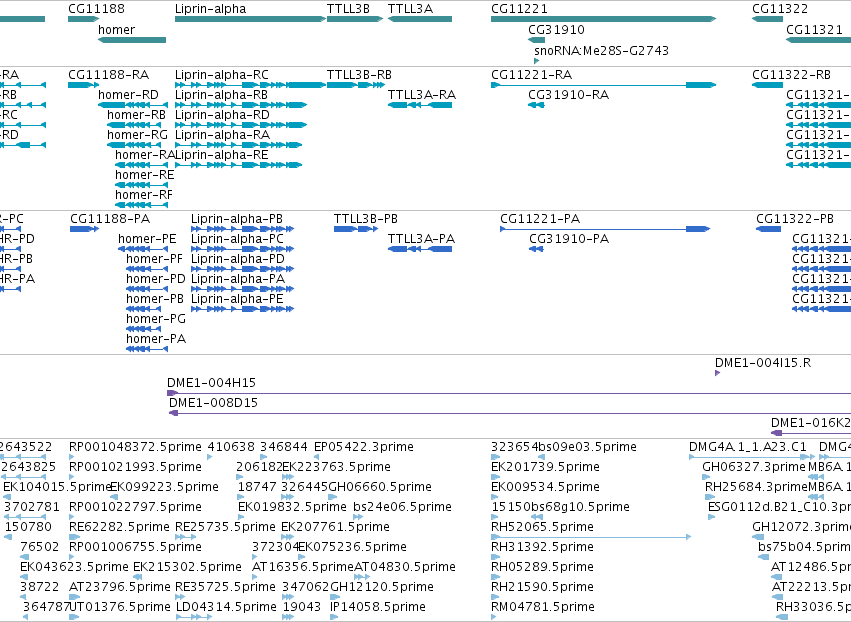Open the CG11221 gene label
The image size is (851, 622).
519,9
